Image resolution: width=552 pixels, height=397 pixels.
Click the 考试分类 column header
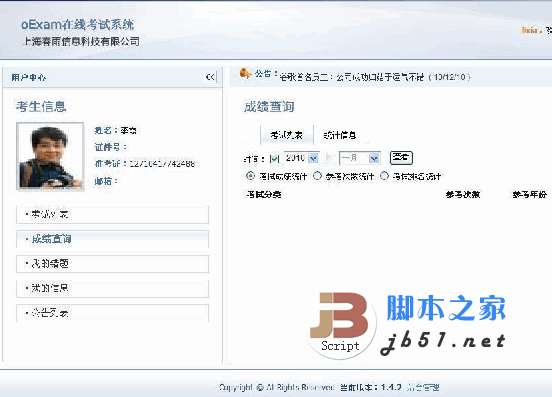pos(263,194)
